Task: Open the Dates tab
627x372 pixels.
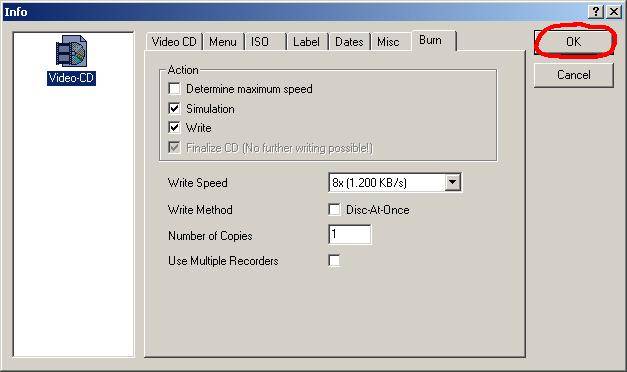Action: click(349, 42)
